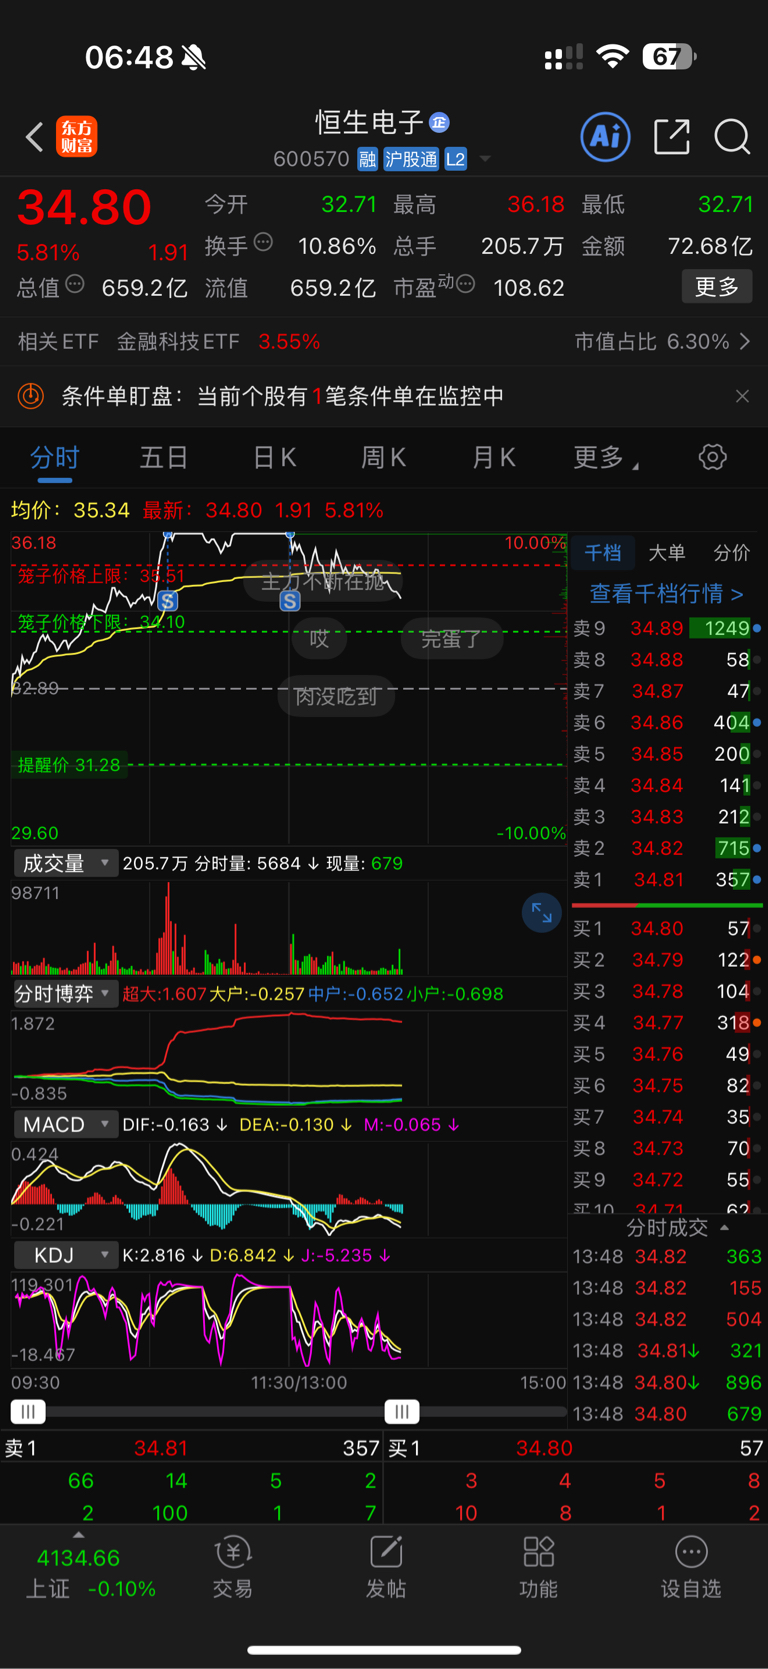Select the 买1 34.80 order book row

[667, 929]
